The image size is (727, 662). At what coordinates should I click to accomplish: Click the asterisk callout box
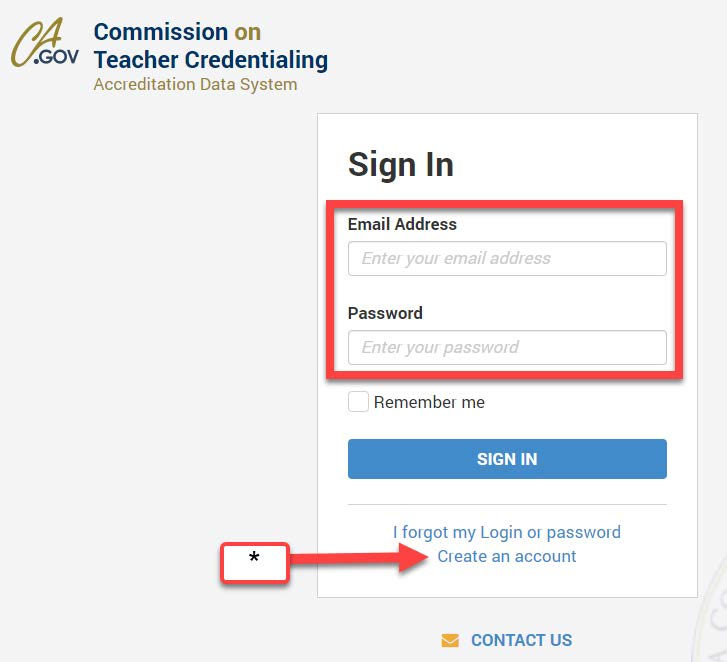254,562
